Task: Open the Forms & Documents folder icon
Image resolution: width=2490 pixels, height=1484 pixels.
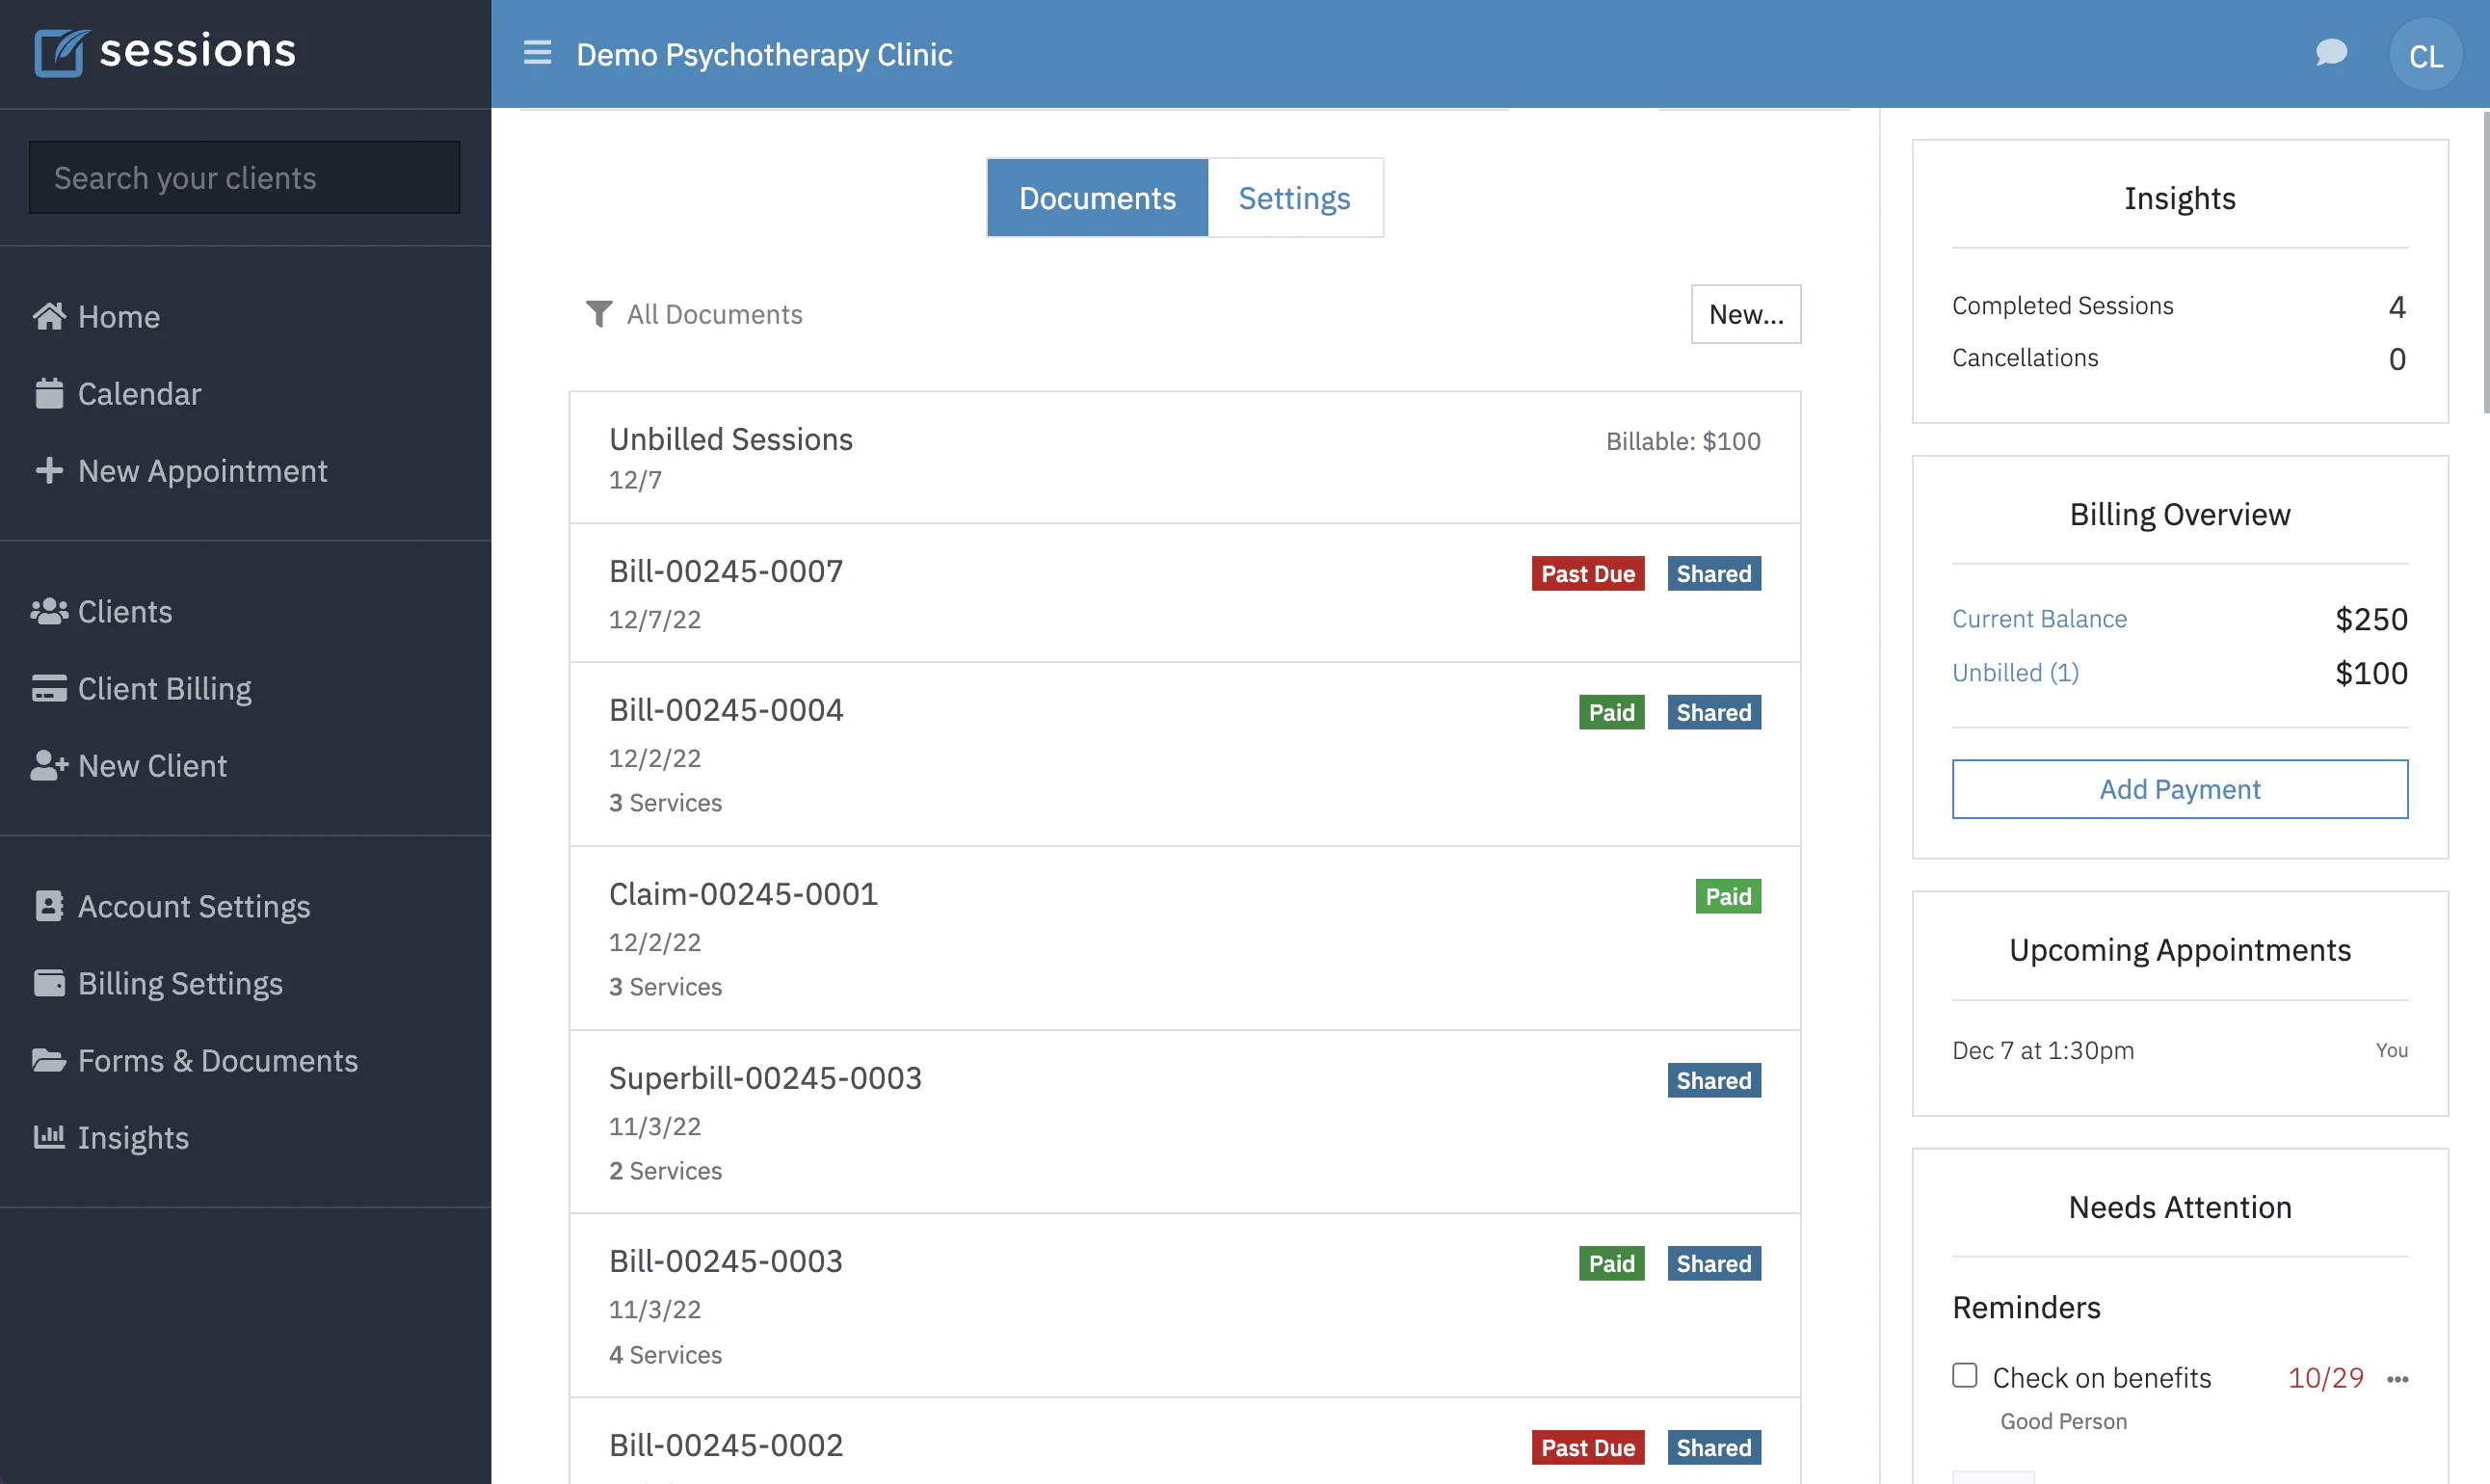Action: (49, 1060)
